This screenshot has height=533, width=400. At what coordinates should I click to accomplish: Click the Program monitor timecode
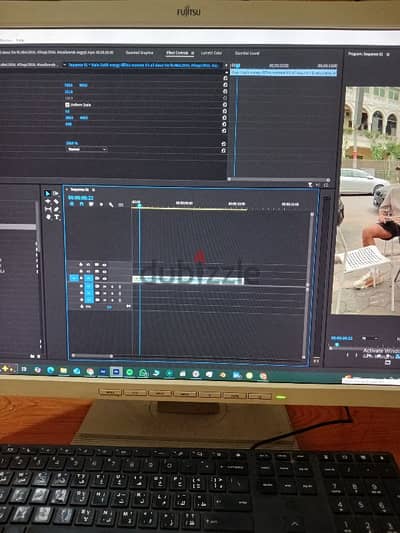point(342,338)
